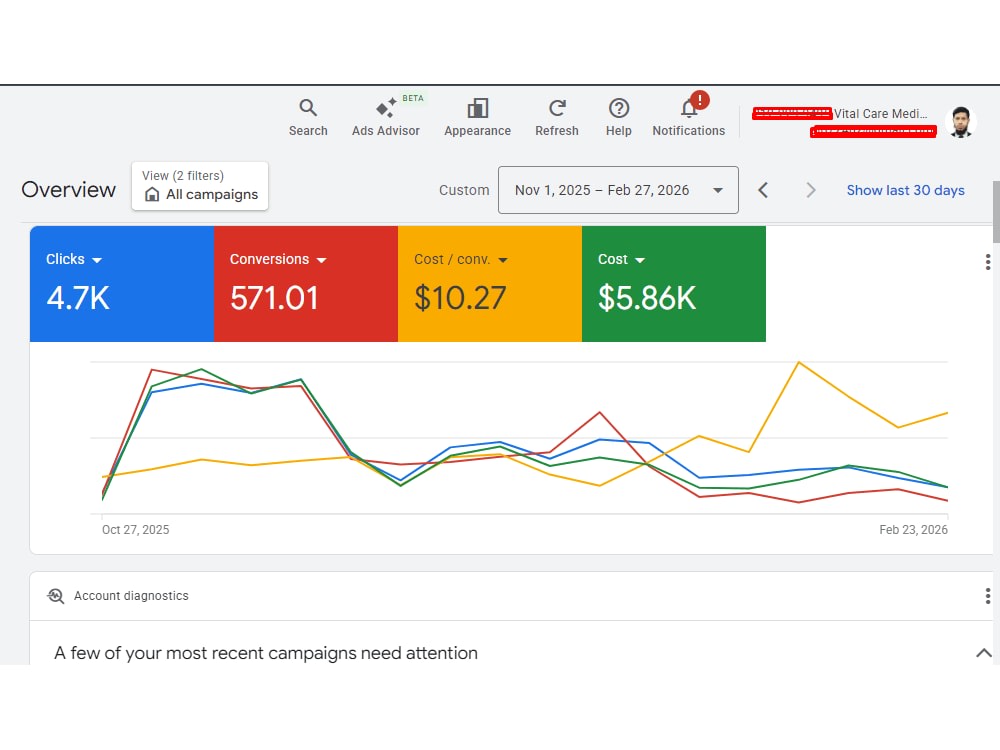Click the 571.01 conversions value
The image size is (1000, 750).
click(x=274, y=298)
